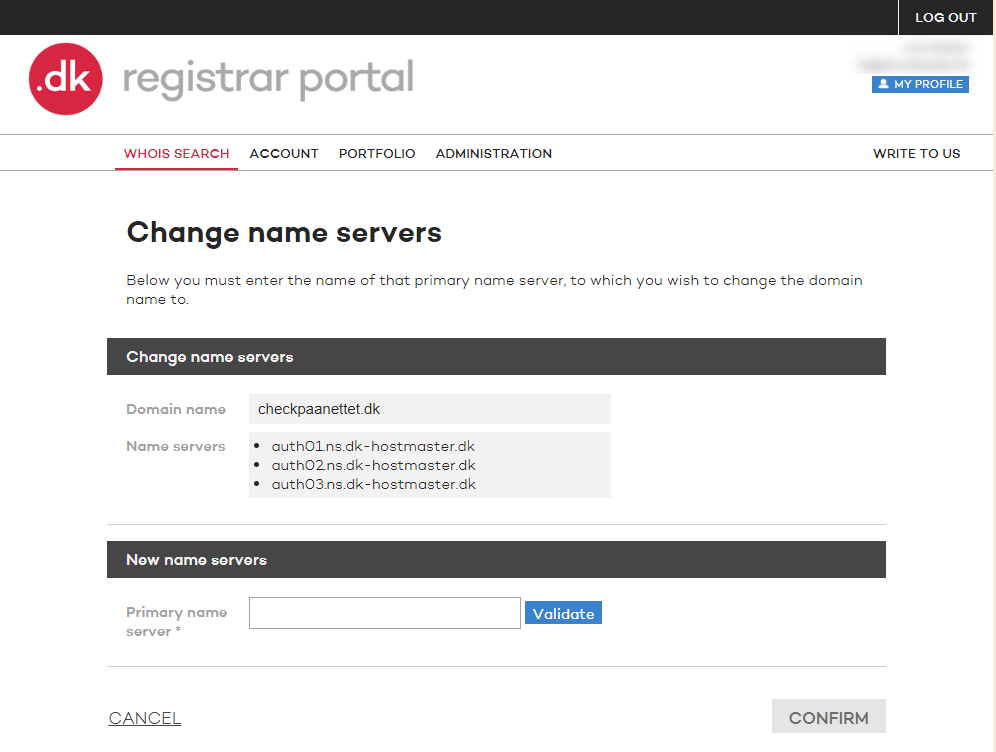
Task: Open the ADMINISTRATION section
Action: pos(493,153)
